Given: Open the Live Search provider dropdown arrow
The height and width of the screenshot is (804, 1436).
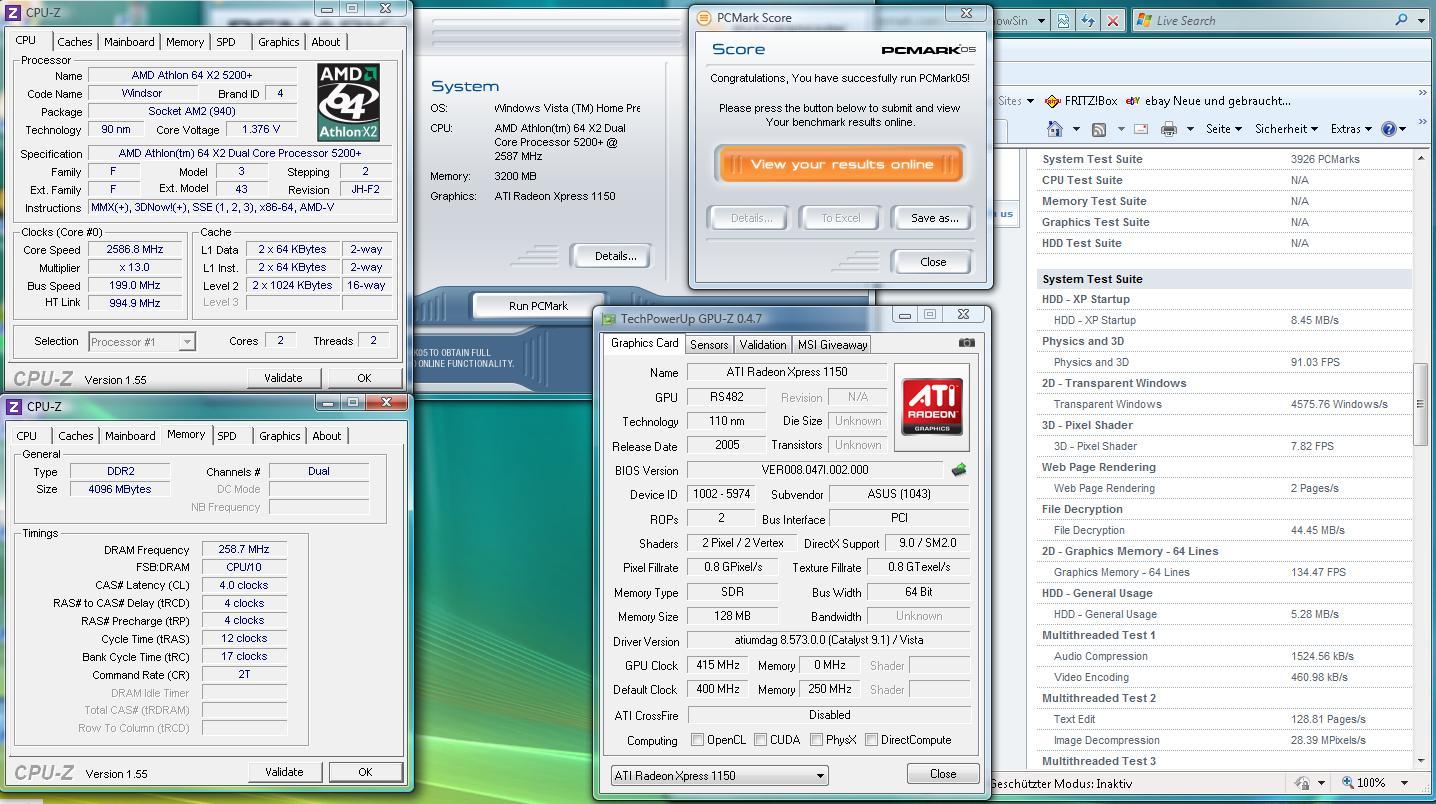Looking at the screenshot, I should pyautogui.click(x=1420, y=20).
